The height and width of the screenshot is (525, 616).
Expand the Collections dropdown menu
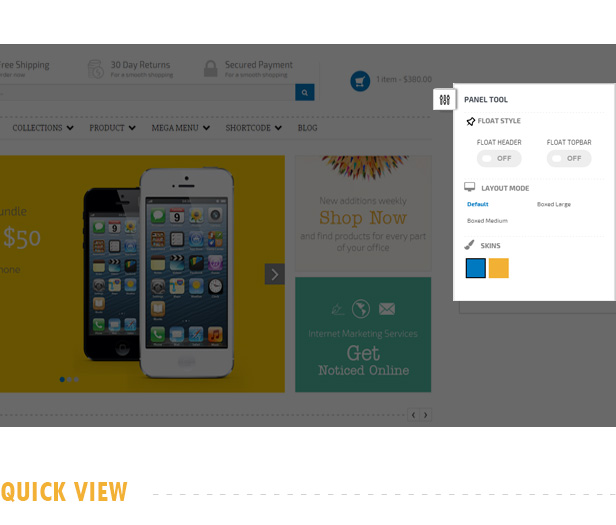43,128
